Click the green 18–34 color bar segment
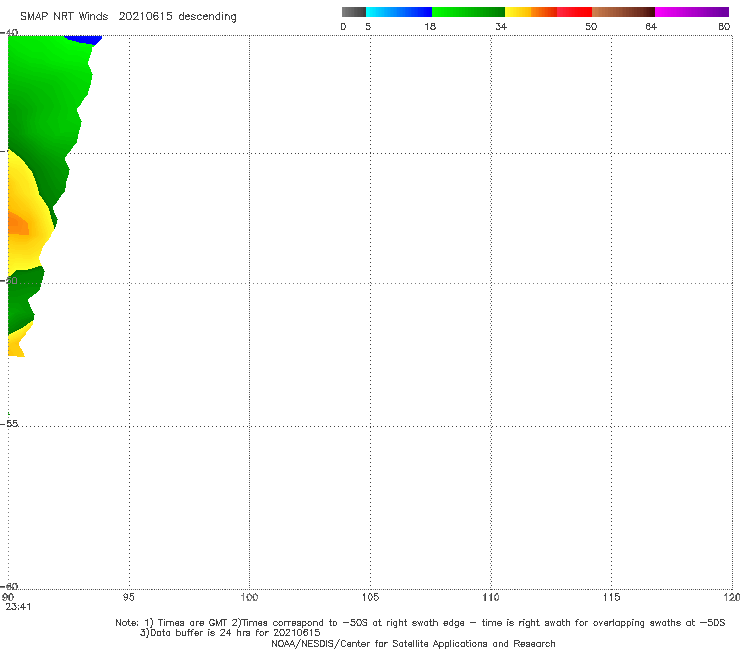Screen dimensions: 740x650 (468, 12)
